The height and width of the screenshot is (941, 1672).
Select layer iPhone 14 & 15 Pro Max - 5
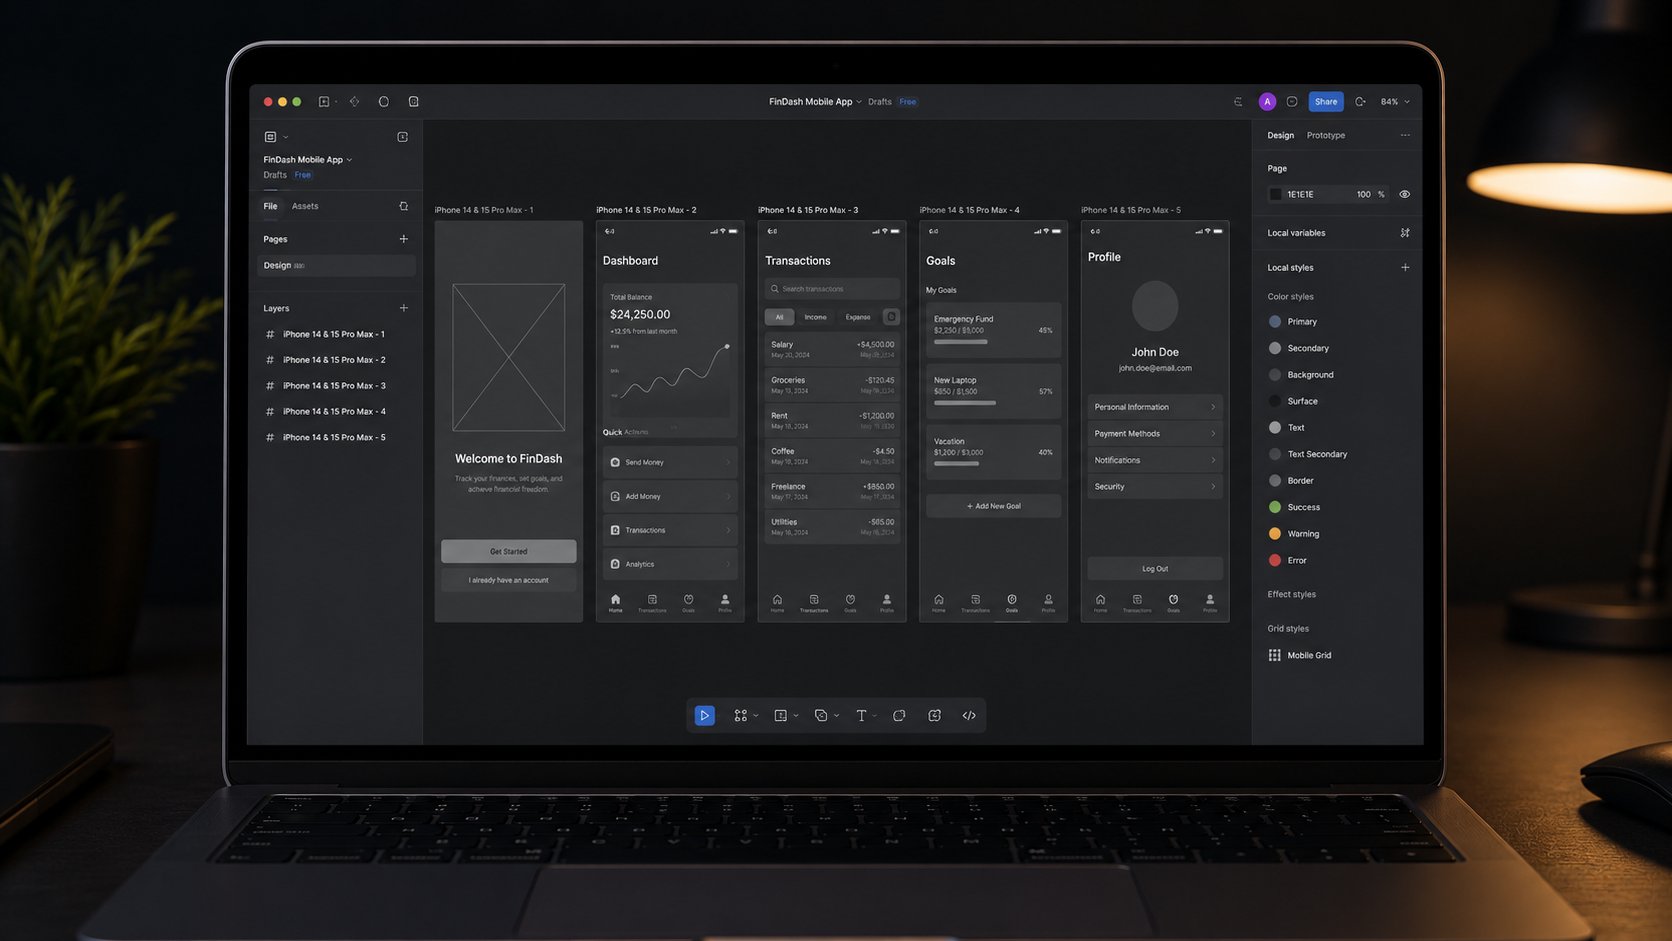point(336,438)
